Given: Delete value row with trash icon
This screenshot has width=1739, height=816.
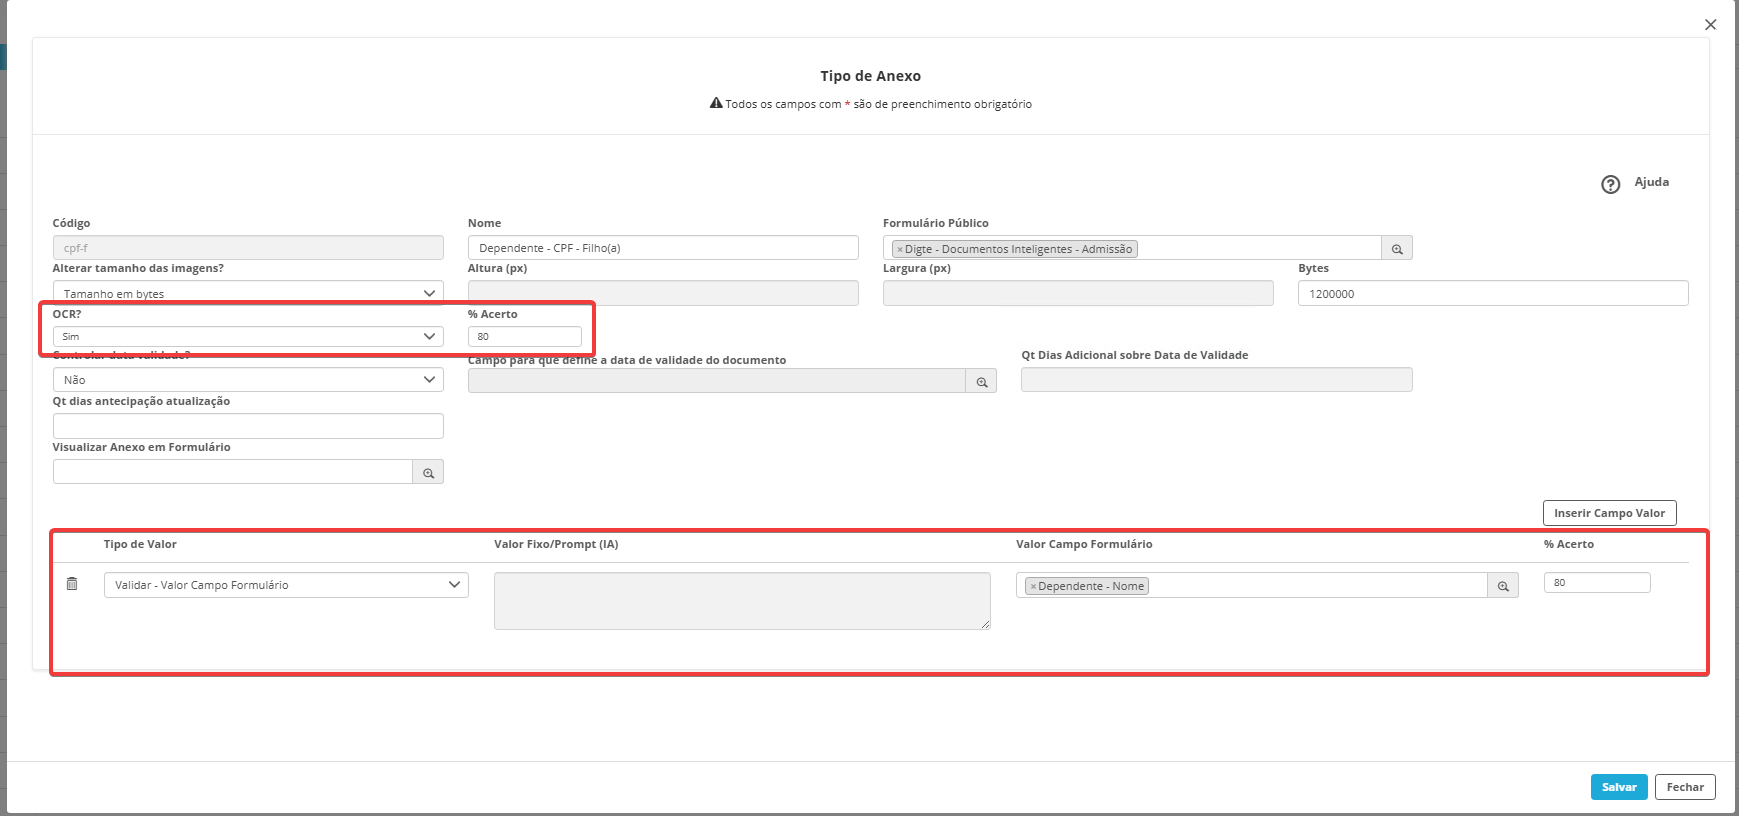Looking at the screenshot, I should (72, 584).
